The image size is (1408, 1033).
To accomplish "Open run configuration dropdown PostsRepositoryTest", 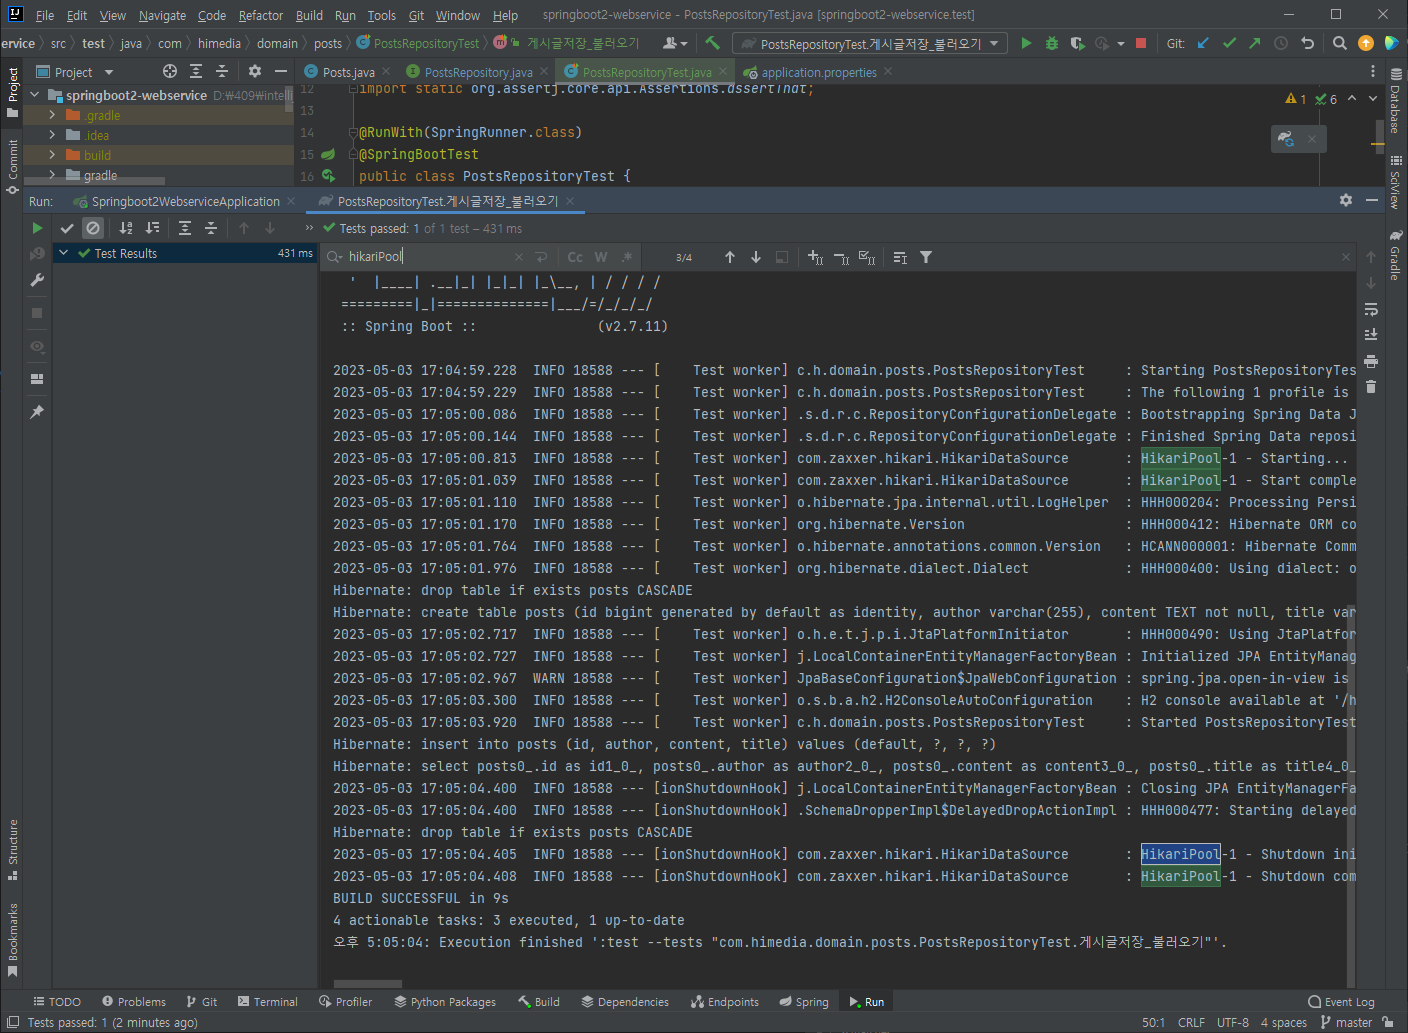I will [x=870, y=44].
